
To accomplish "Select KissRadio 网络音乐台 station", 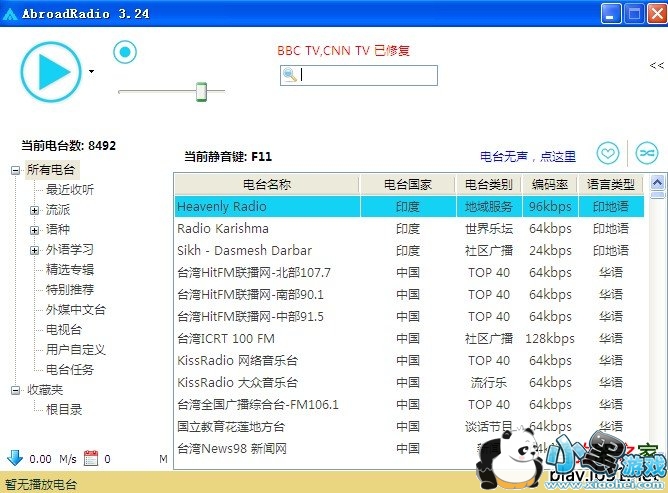I will pos(237,360).
